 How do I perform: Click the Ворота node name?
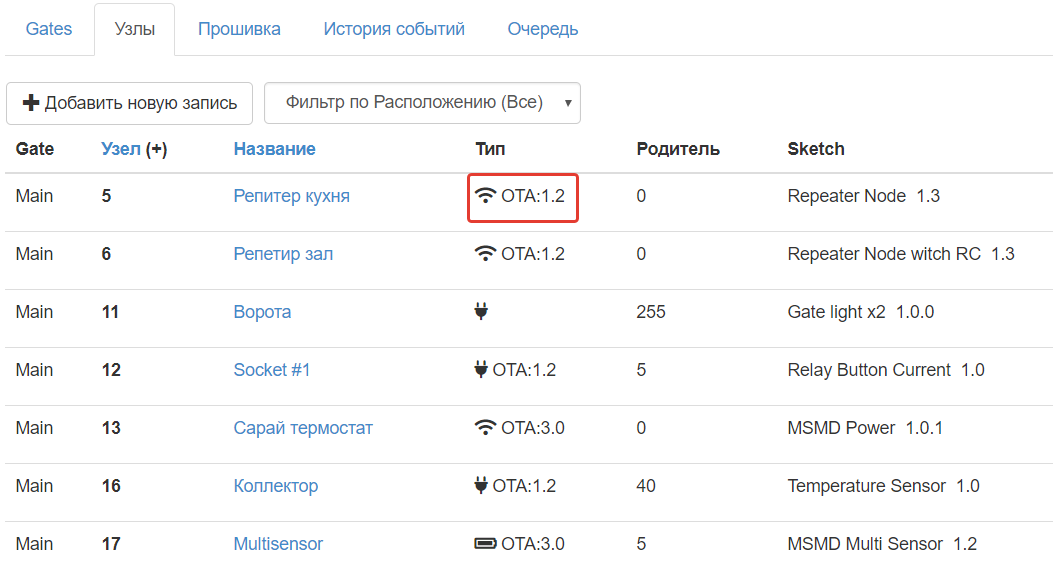tap(262, 312)
